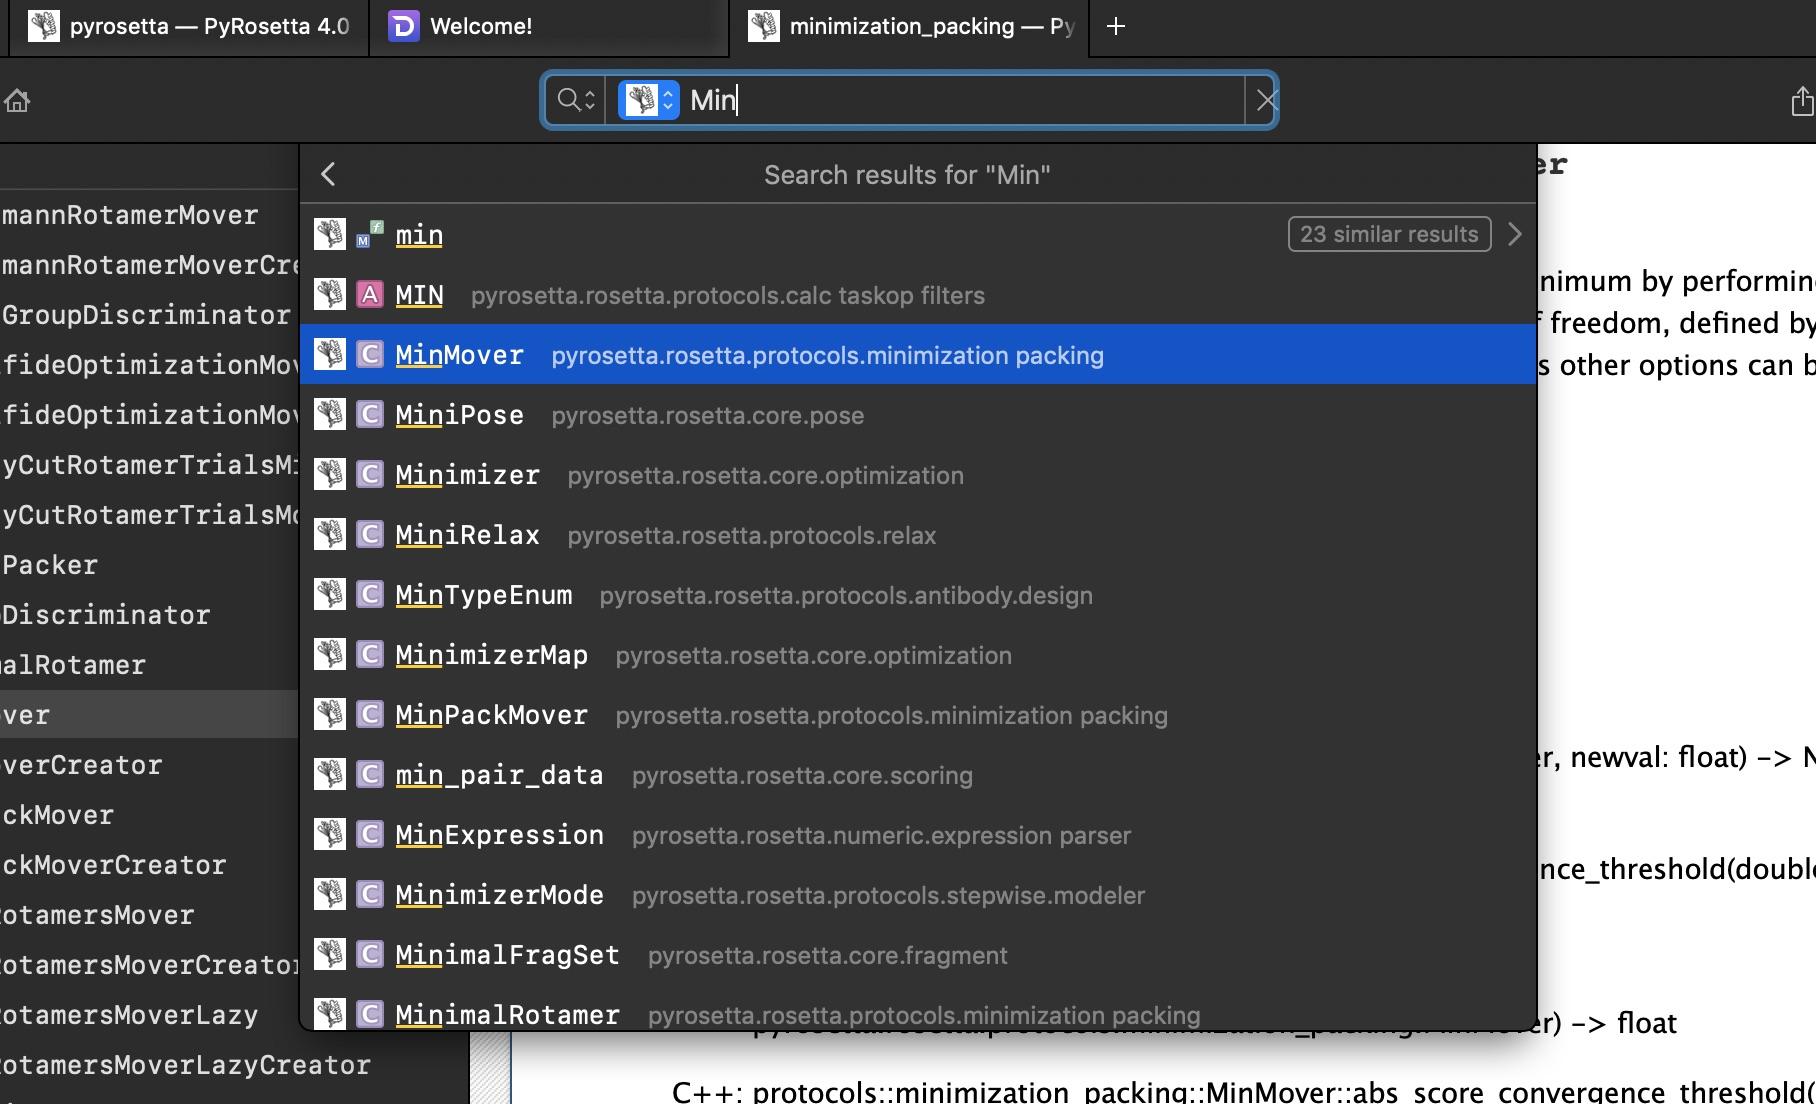This screenshot has height=1104, width=1816.
Task: Open the MiniPose search result
Action: tap(459, 415)
